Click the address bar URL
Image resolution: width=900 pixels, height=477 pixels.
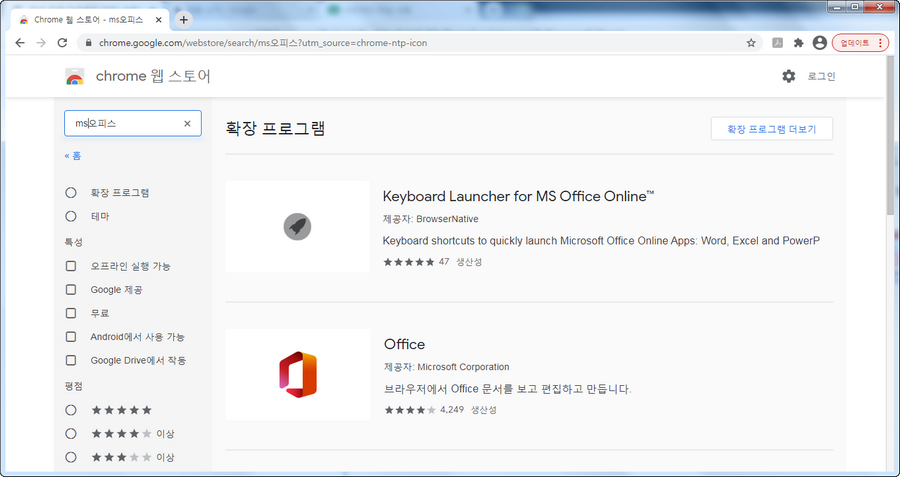(263, 43)
